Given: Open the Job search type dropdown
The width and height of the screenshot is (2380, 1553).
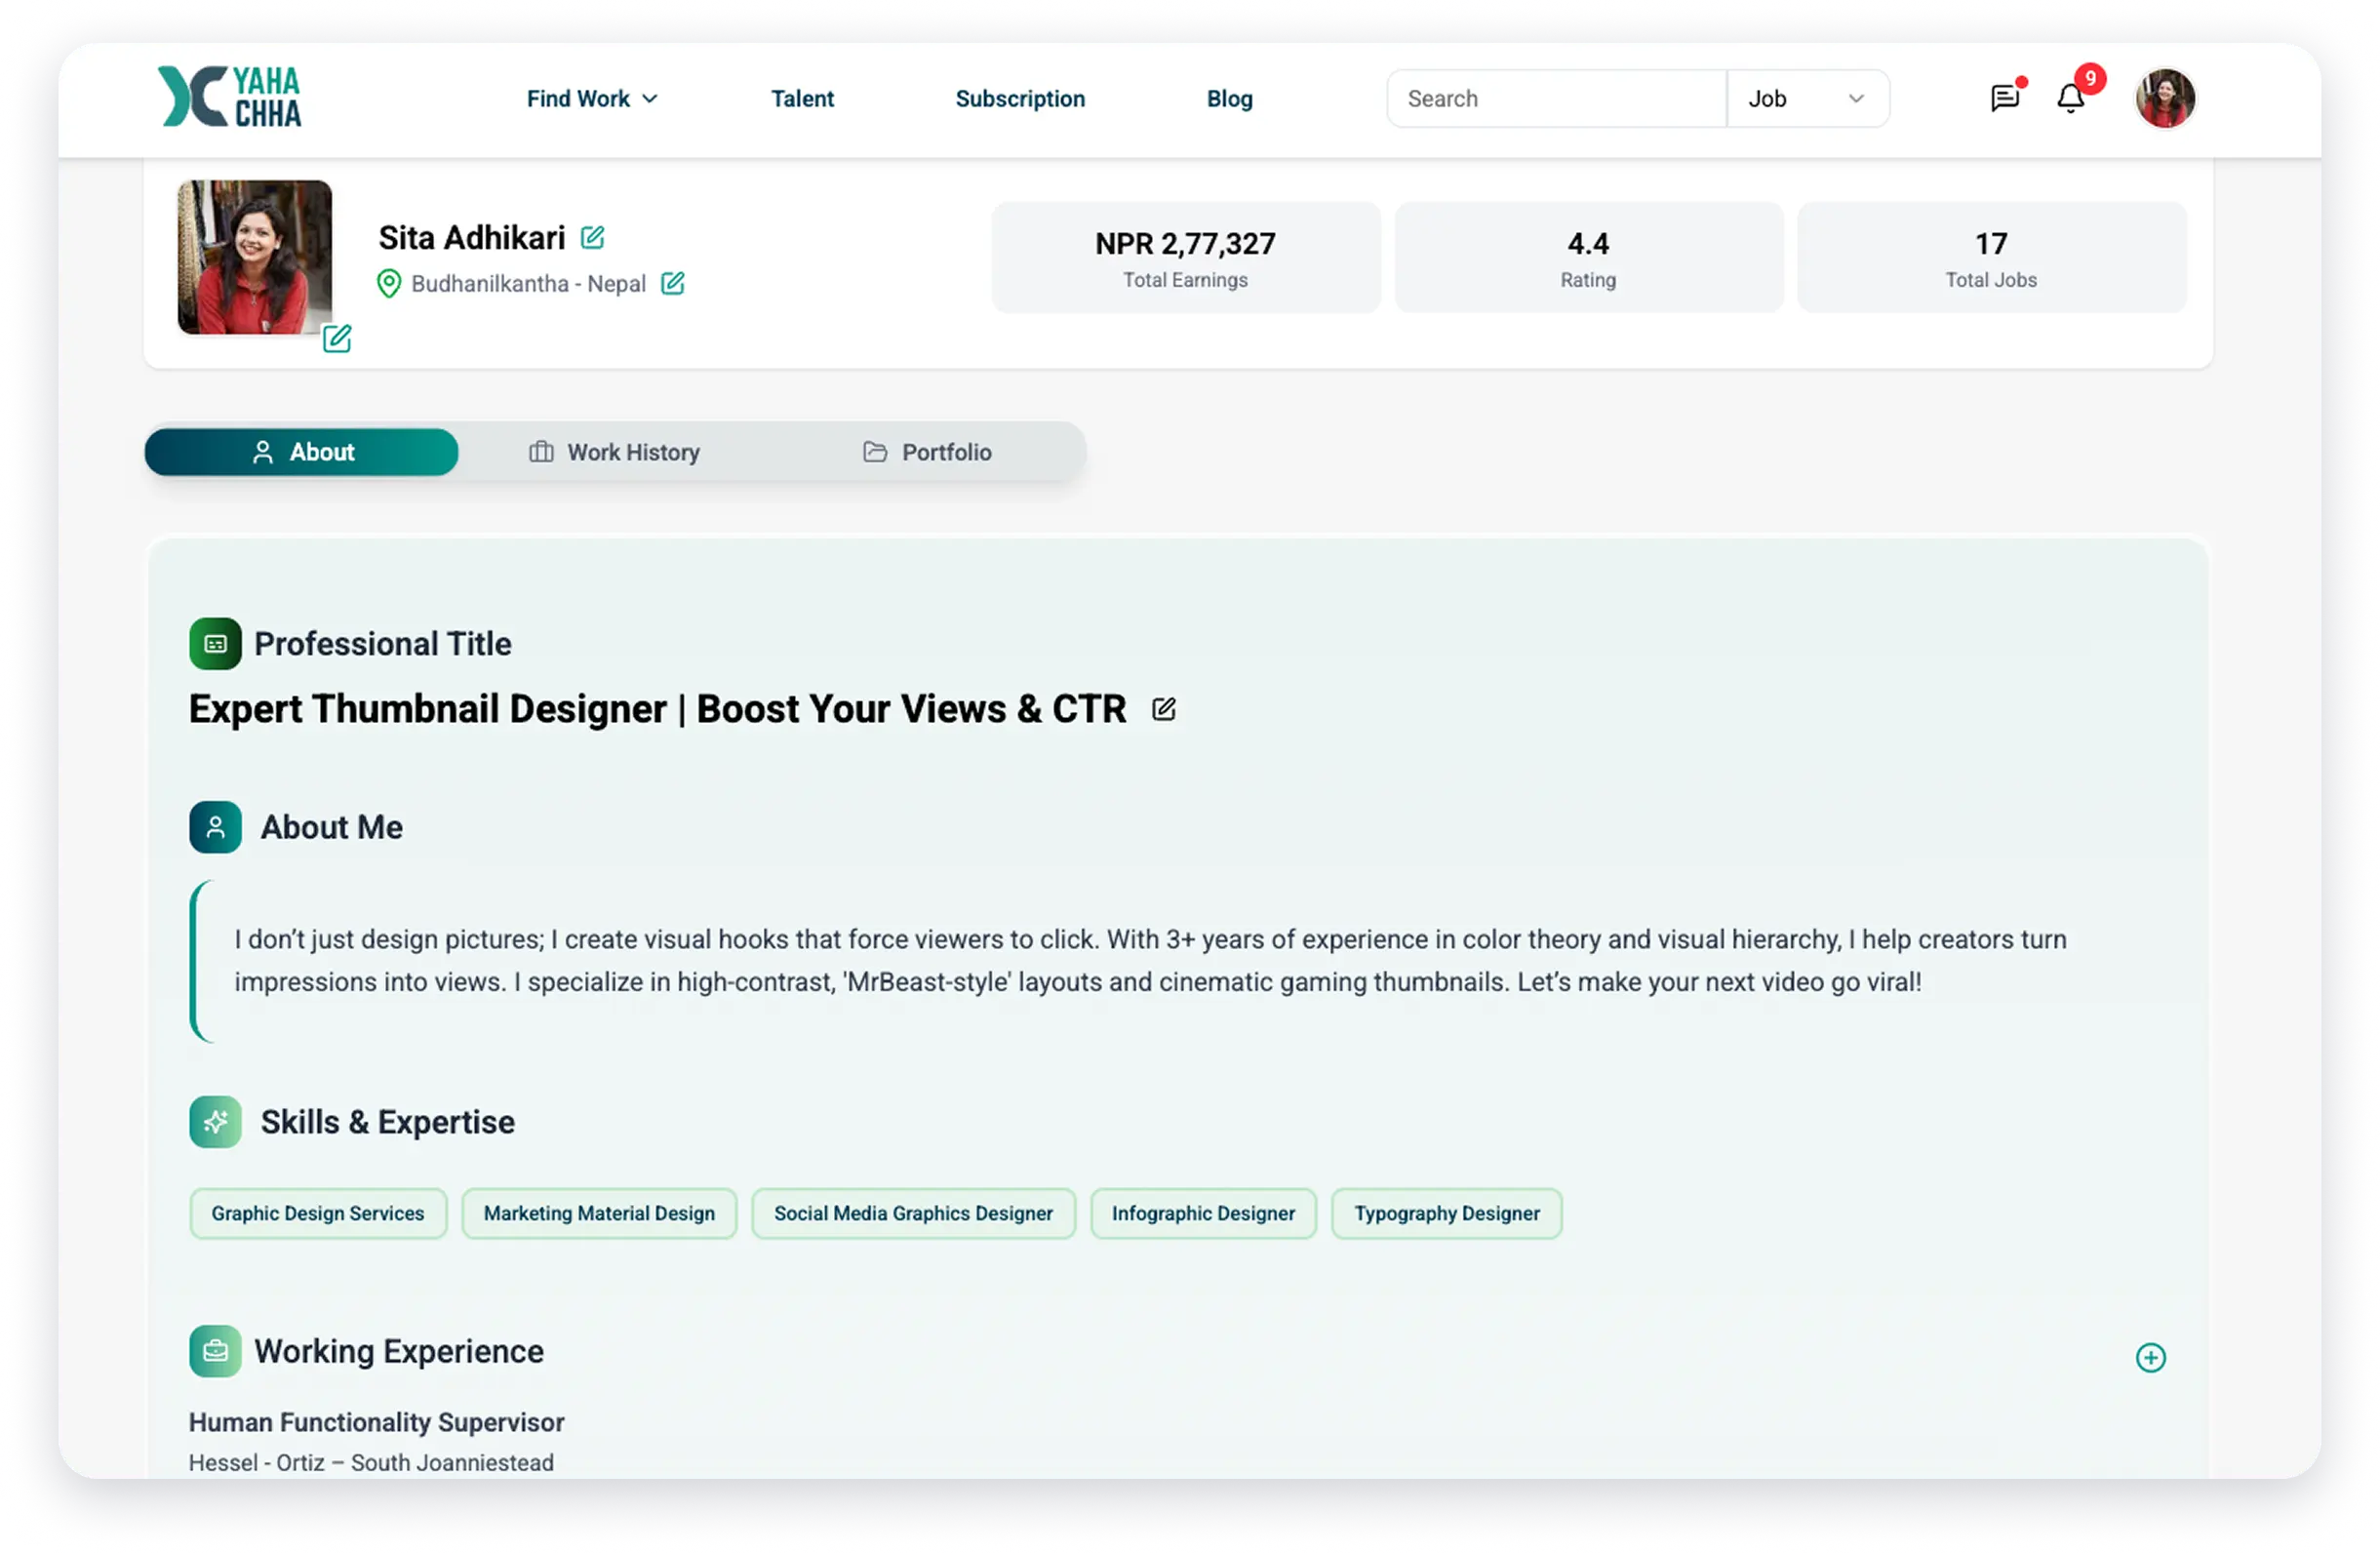Looking at the screenshot, I should click(x=1806, y=98).
